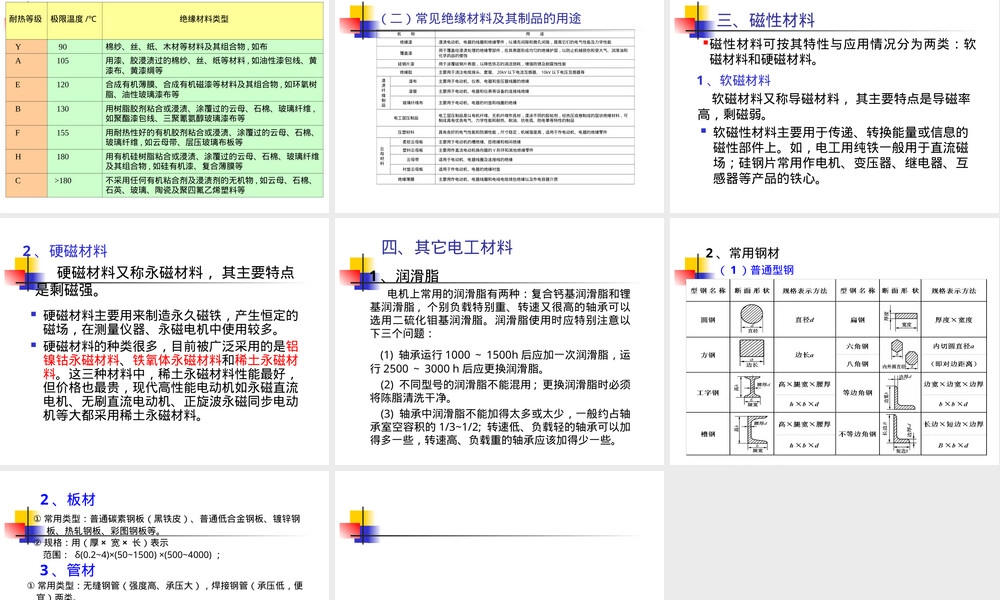
Task: Click the table header 极限温度/°C
Action: (74, 19)
